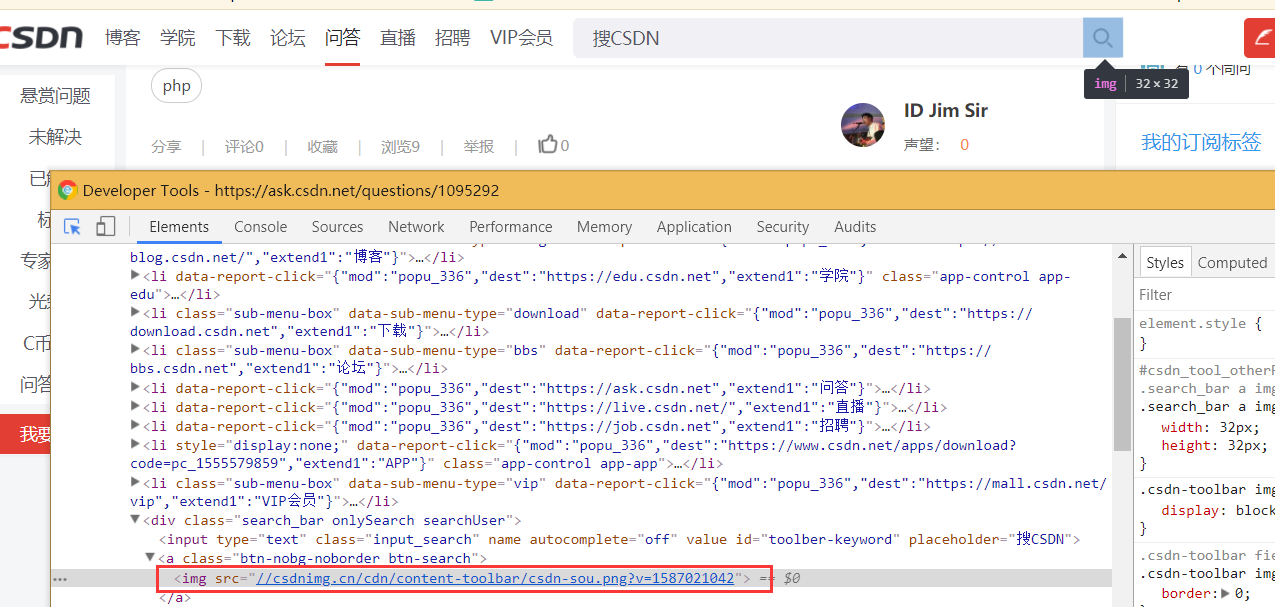Click the Chrome icon in the Developer Tools title bar
The height and width of the screenshot is (607, 1275).
[67, 190]
